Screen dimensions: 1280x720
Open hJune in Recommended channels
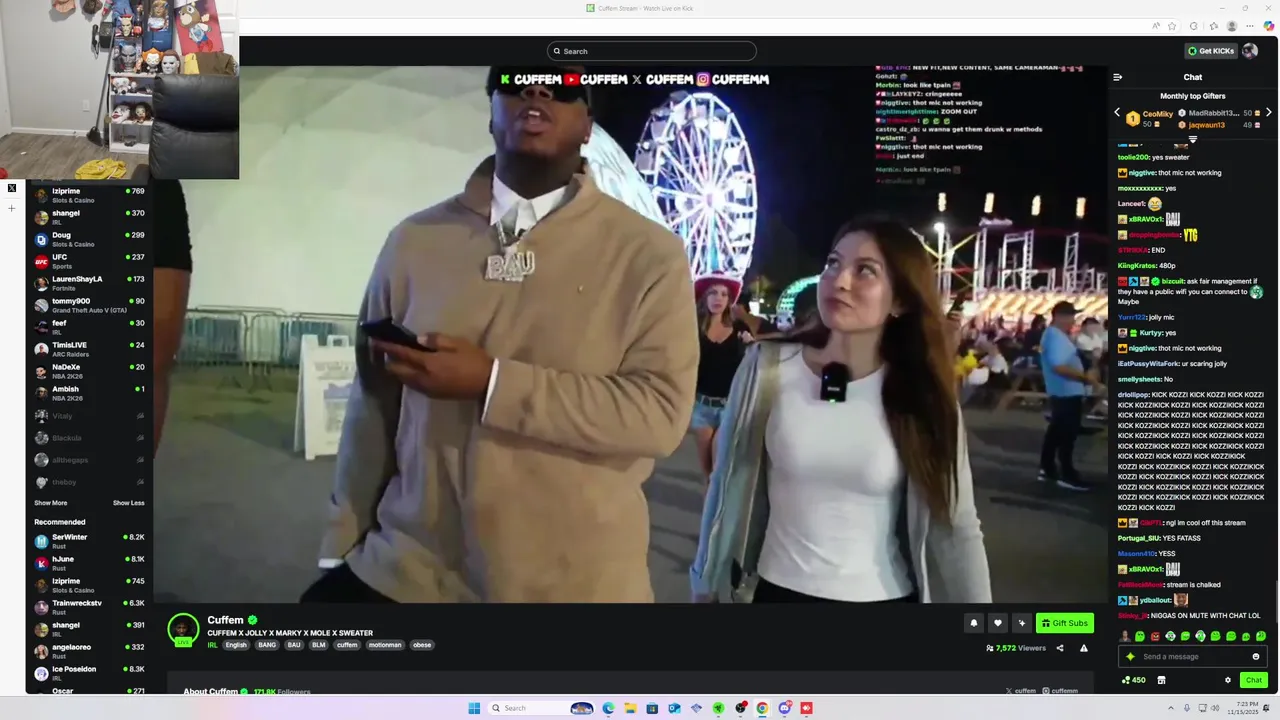click(x=90, y=562)
